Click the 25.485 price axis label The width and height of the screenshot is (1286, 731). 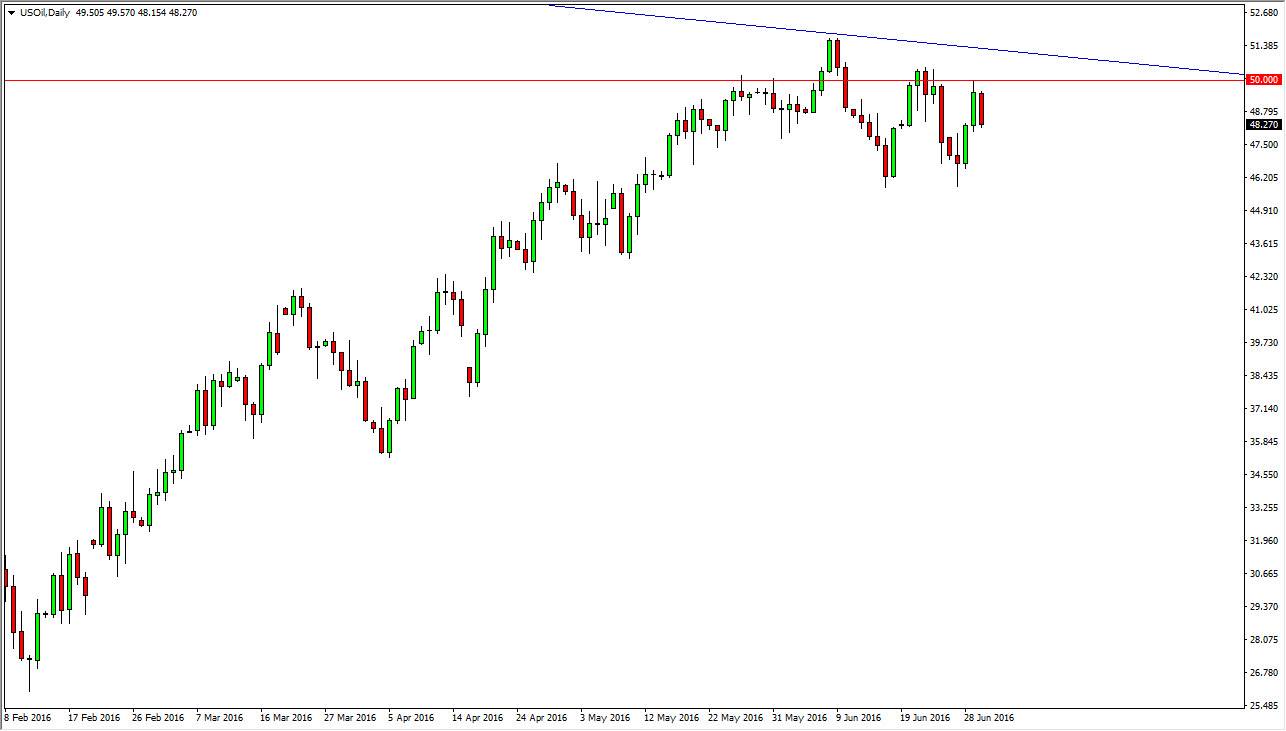click(1263, 706)
